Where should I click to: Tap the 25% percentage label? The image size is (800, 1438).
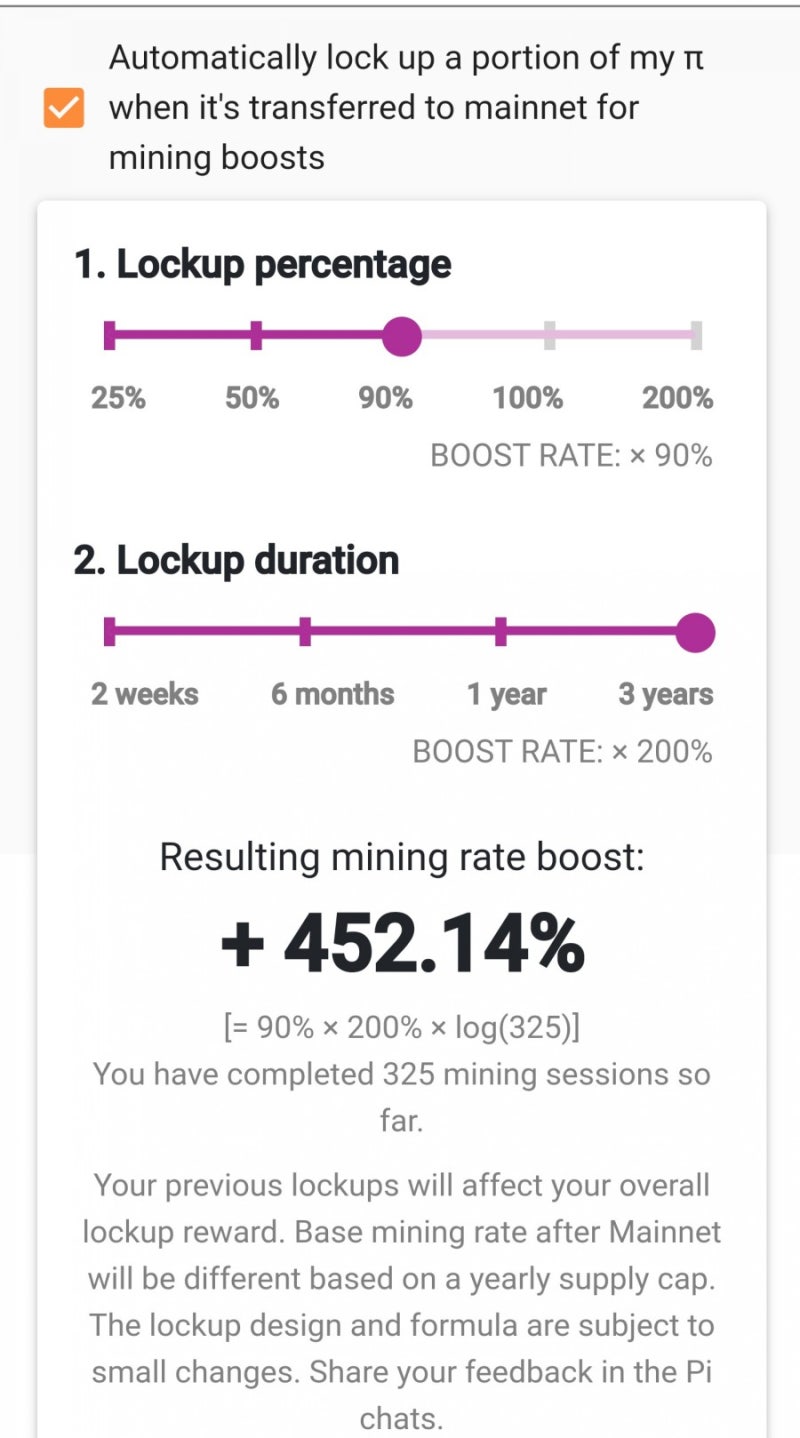pos(118,398)
